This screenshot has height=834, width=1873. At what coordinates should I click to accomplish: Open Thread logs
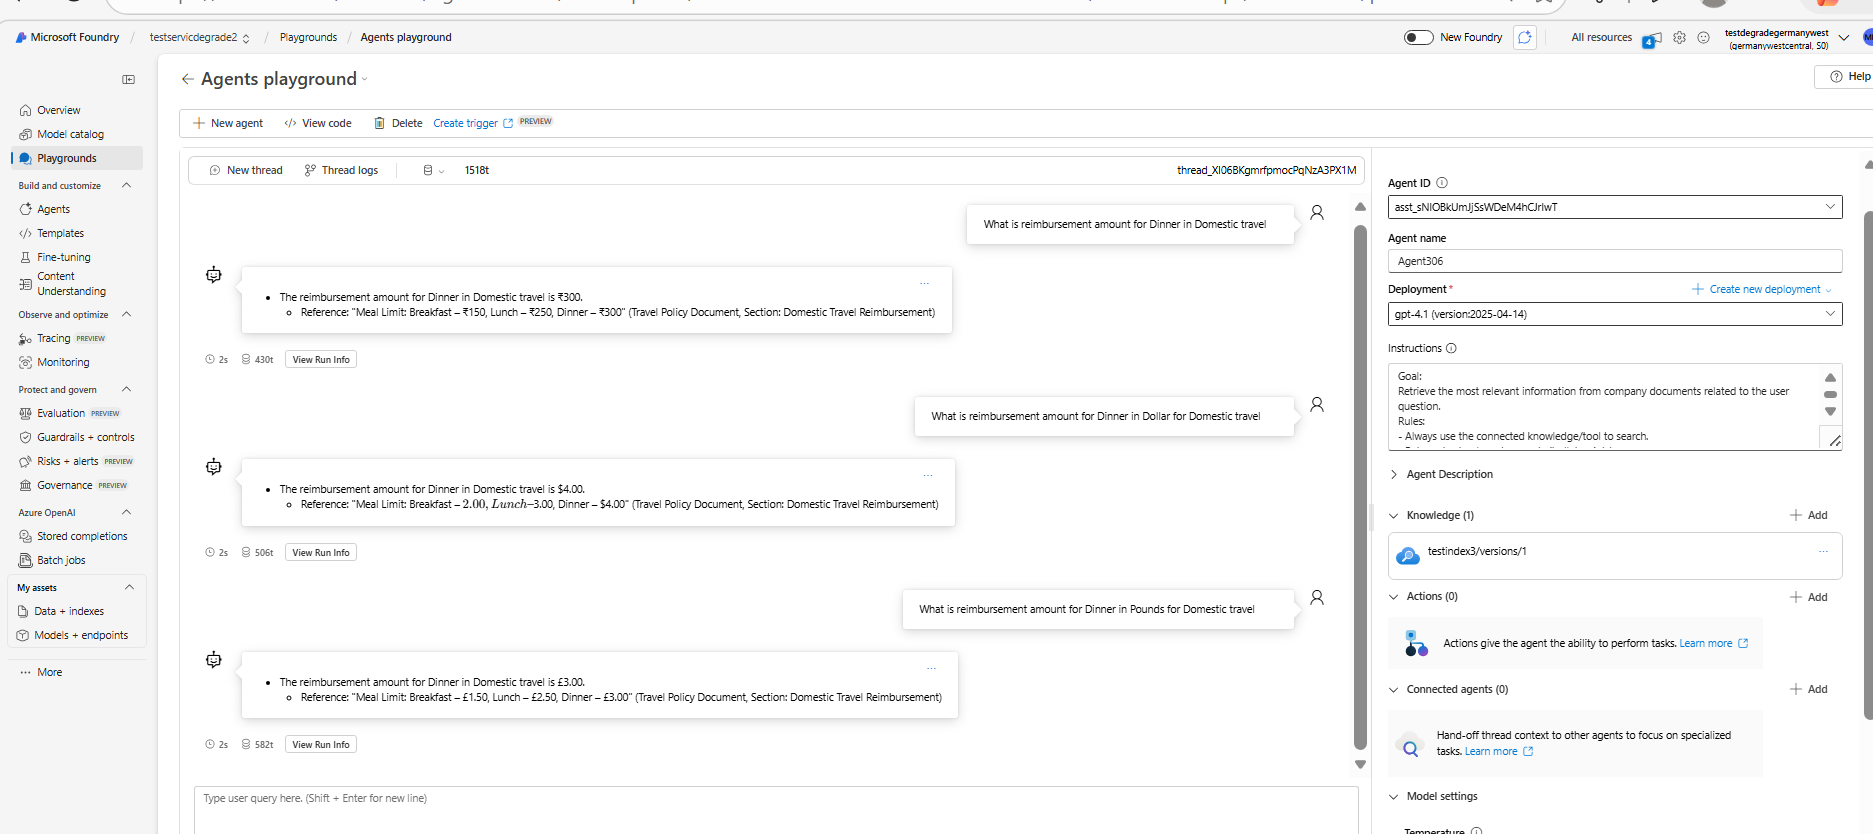[341, 171]
